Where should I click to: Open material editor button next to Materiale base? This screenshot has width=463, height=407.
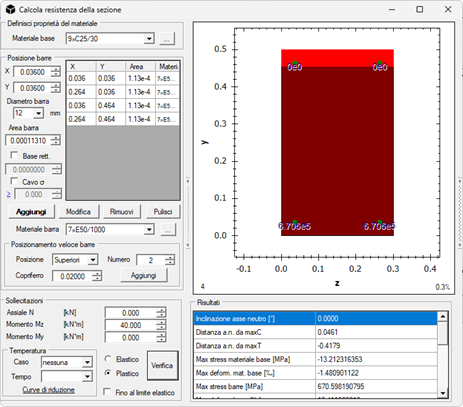point(167,39)
